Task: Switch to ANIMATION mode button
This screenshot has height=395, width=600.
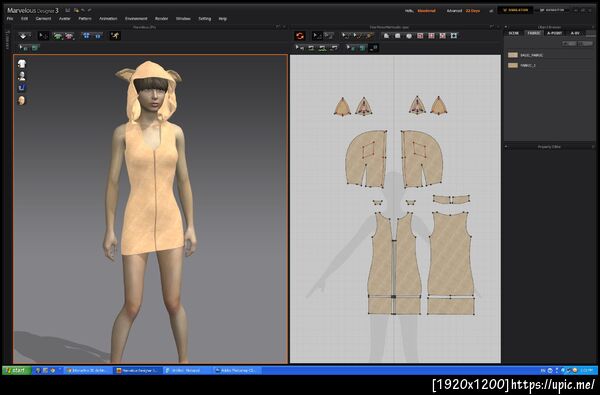Action: coord(552,10)
